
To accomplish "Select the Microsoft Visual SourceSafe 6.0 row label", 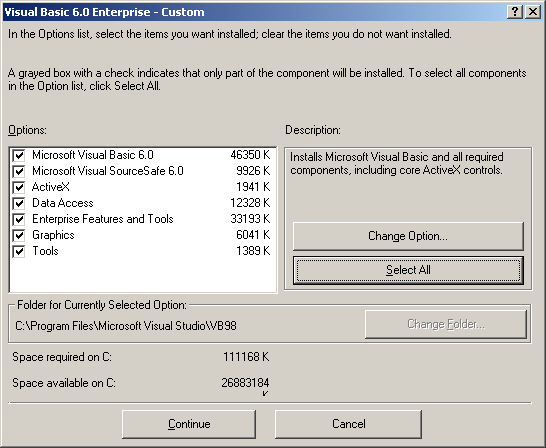I will click(x=108, y=171).
